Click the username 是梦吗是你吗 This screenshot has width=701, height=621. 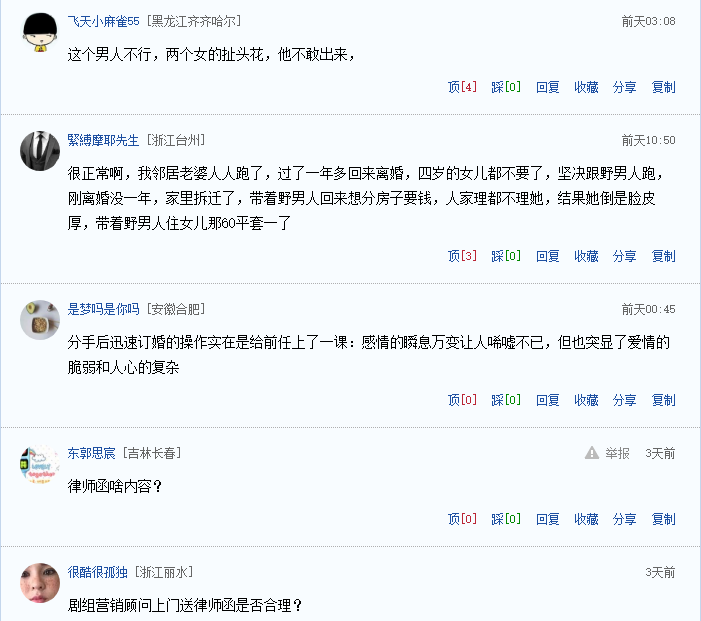(x=103, y=309)
